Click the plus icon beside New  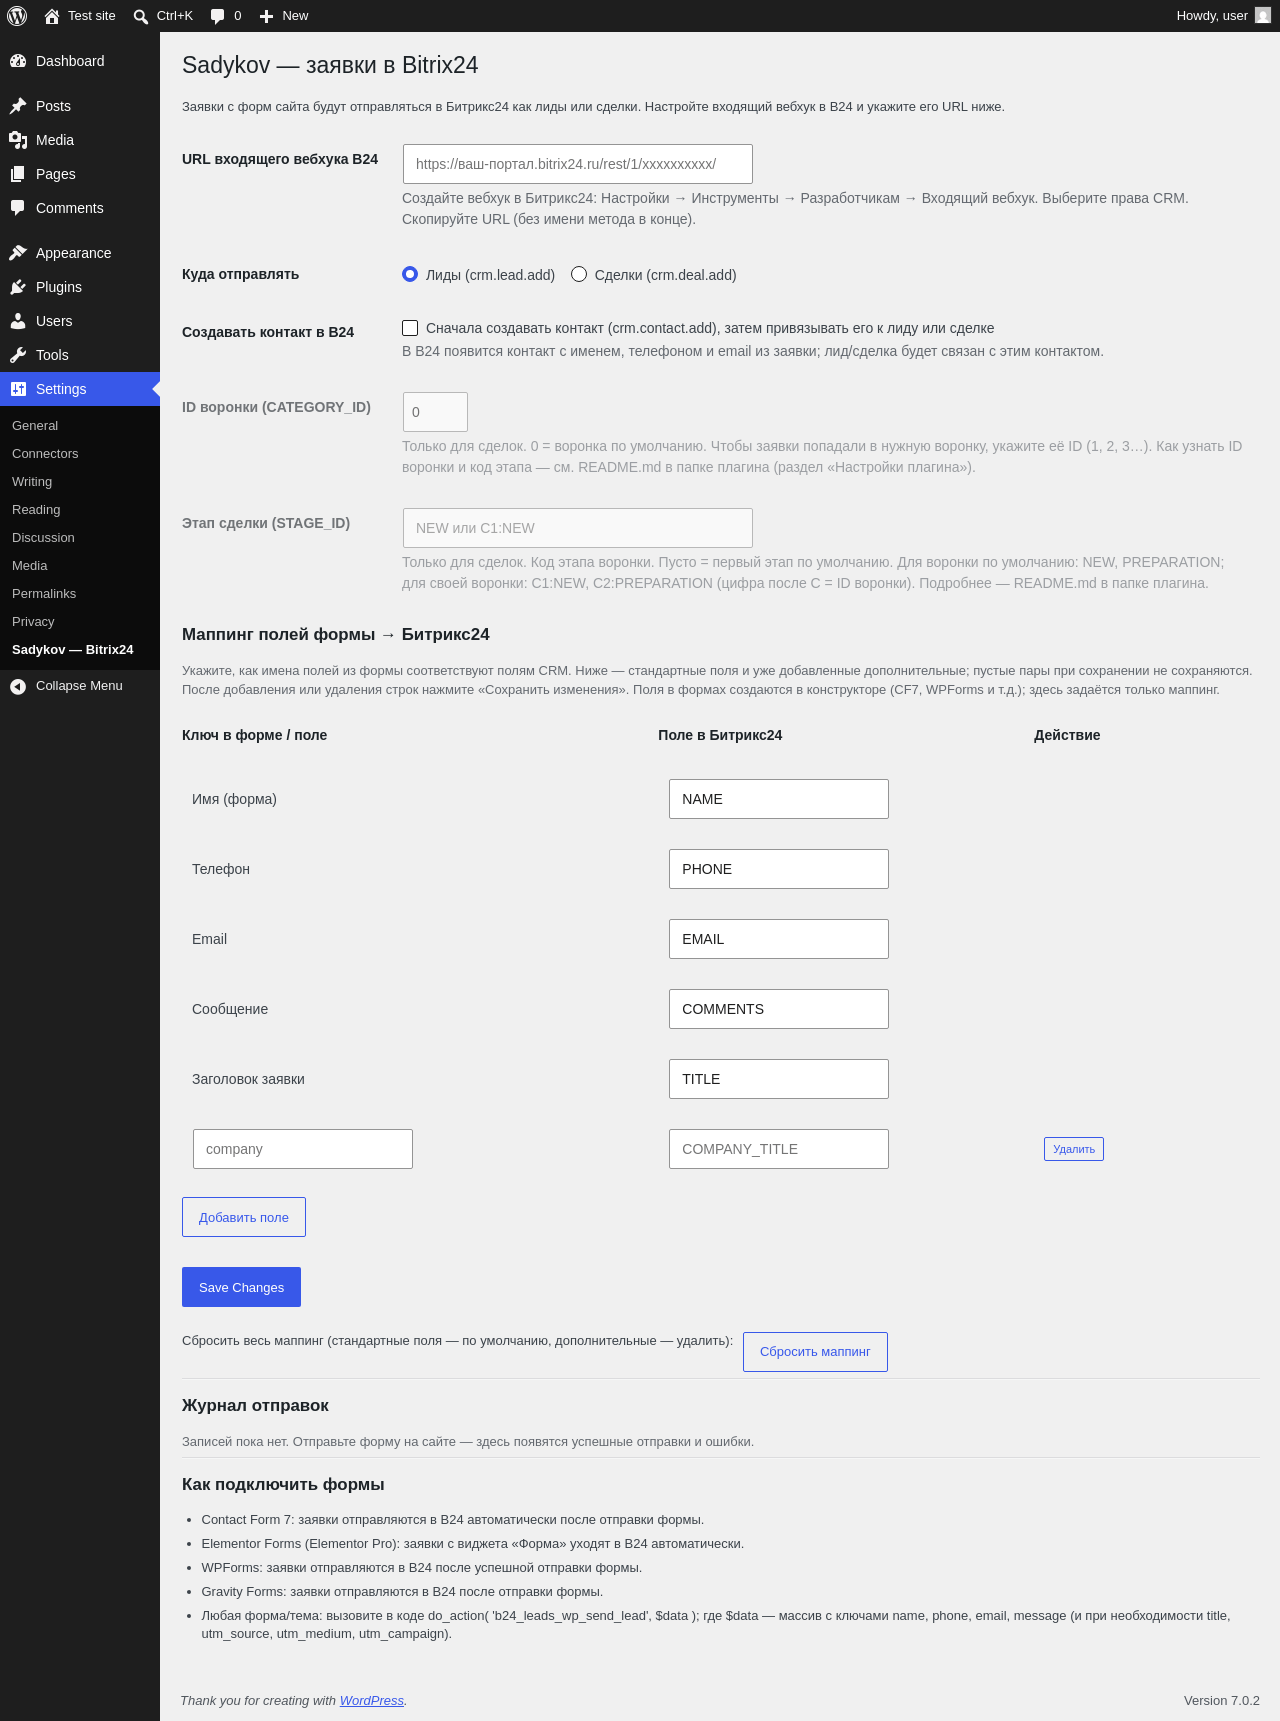(266, 16)
